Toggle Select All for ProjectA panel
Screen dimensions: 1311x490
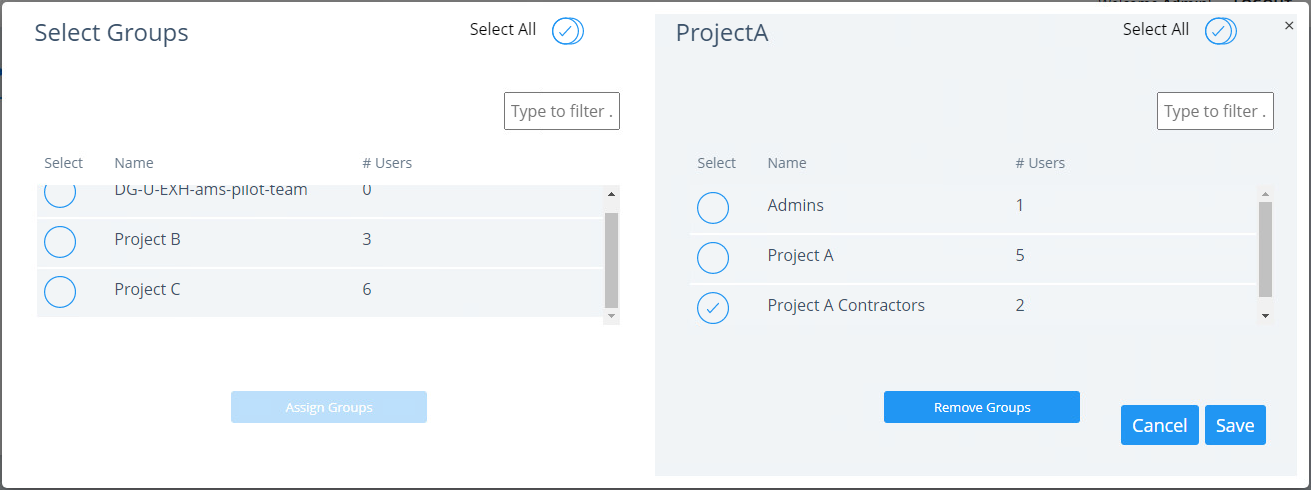point(1220,31)
